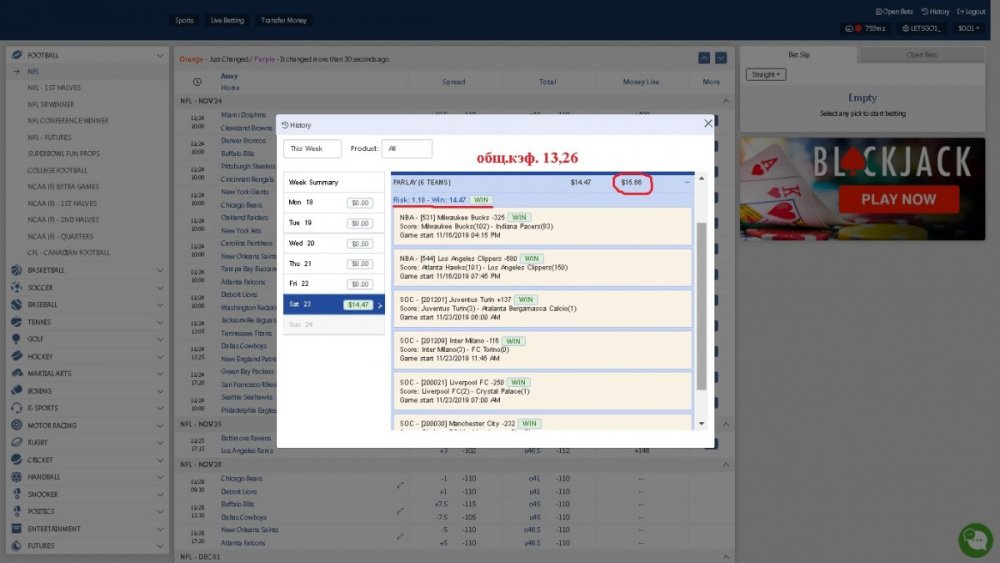Click the clock icon in table header

197,82
